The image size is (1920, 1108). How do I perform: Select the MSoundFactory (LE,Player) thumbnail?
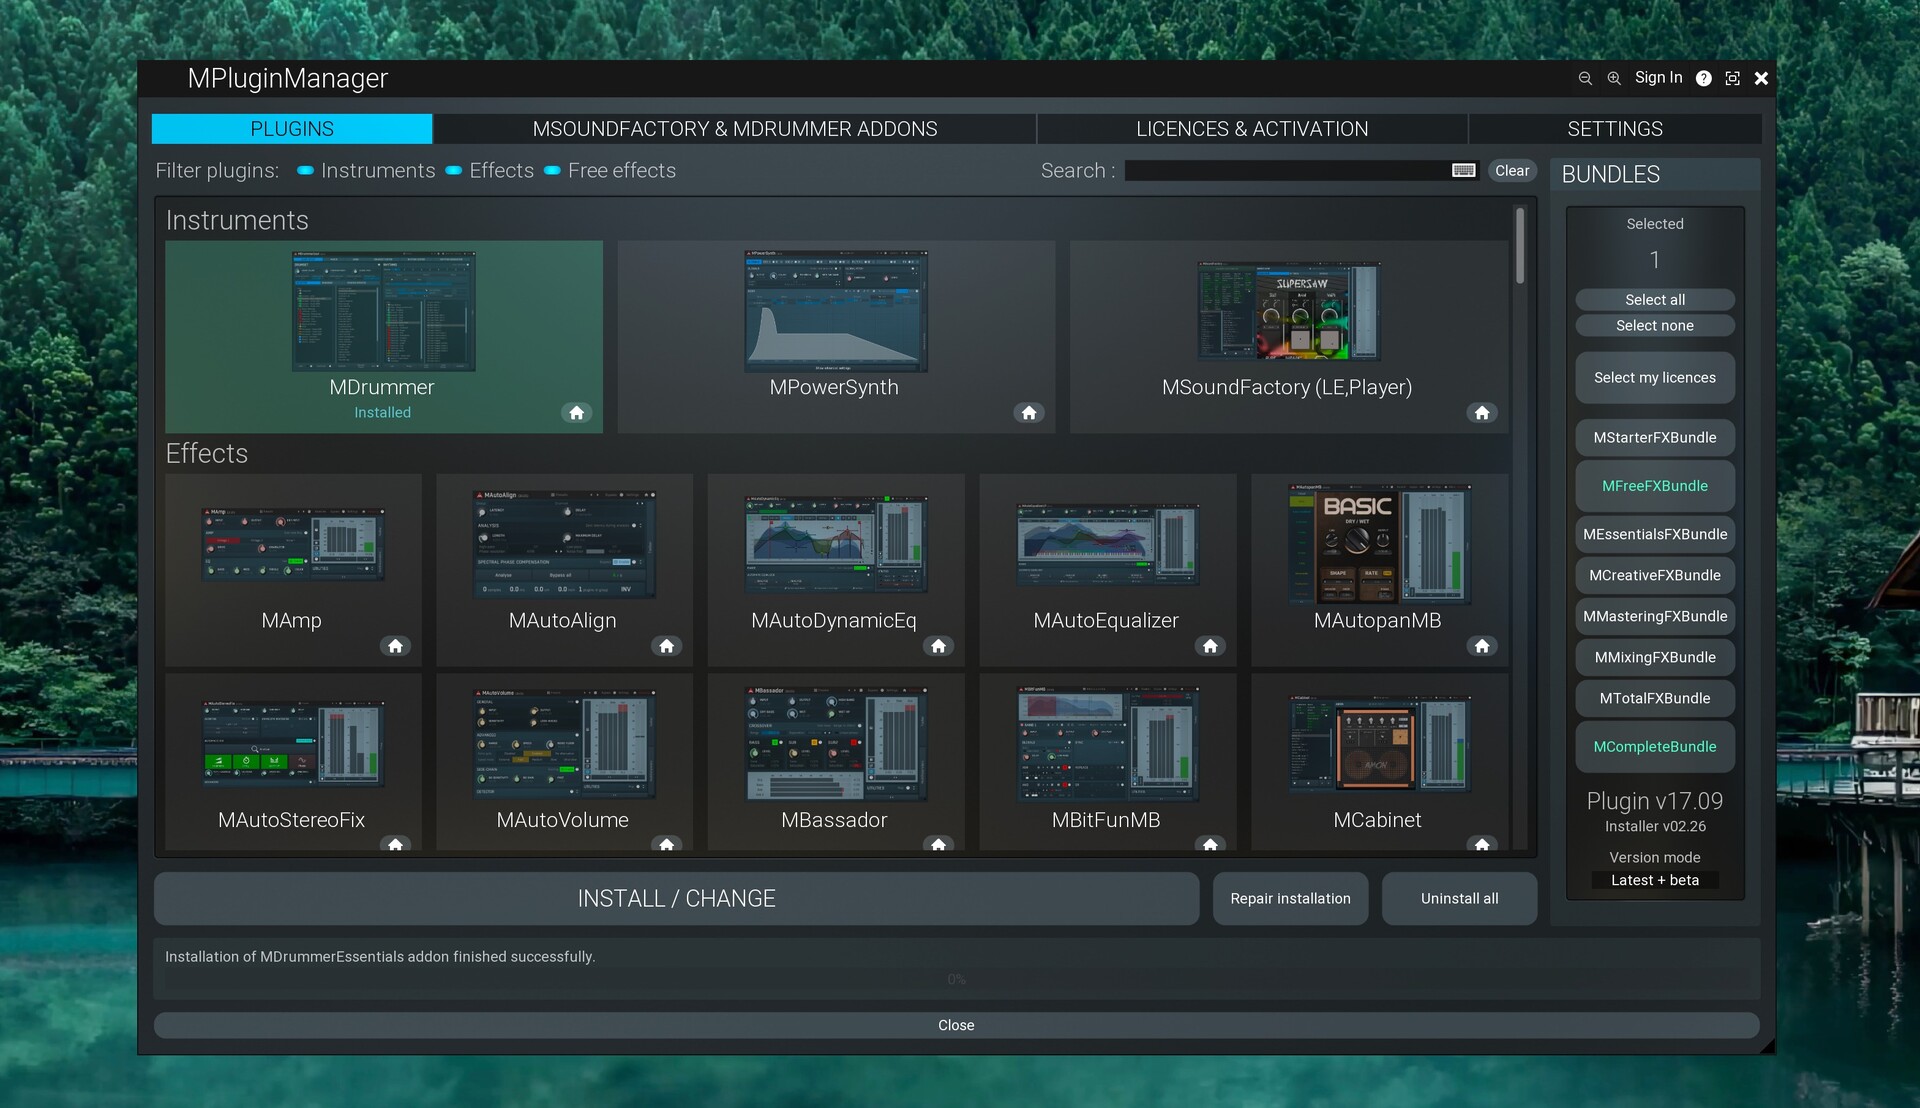click(x=1289, y=311)
